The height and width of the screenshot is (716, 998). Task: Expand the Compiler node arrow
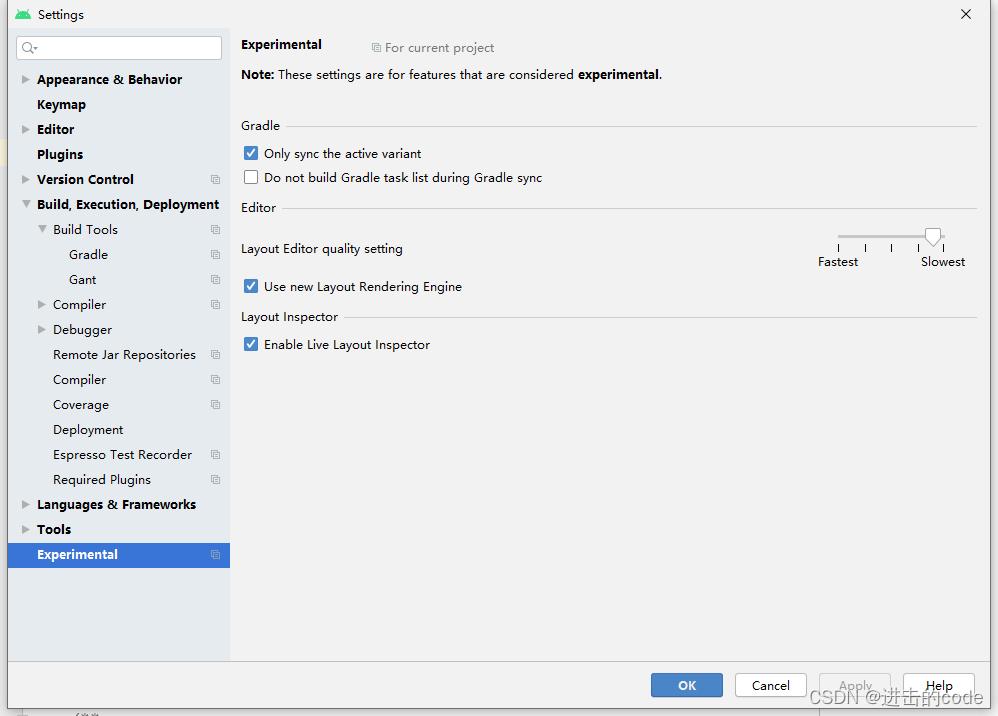(x=41, y=305)
